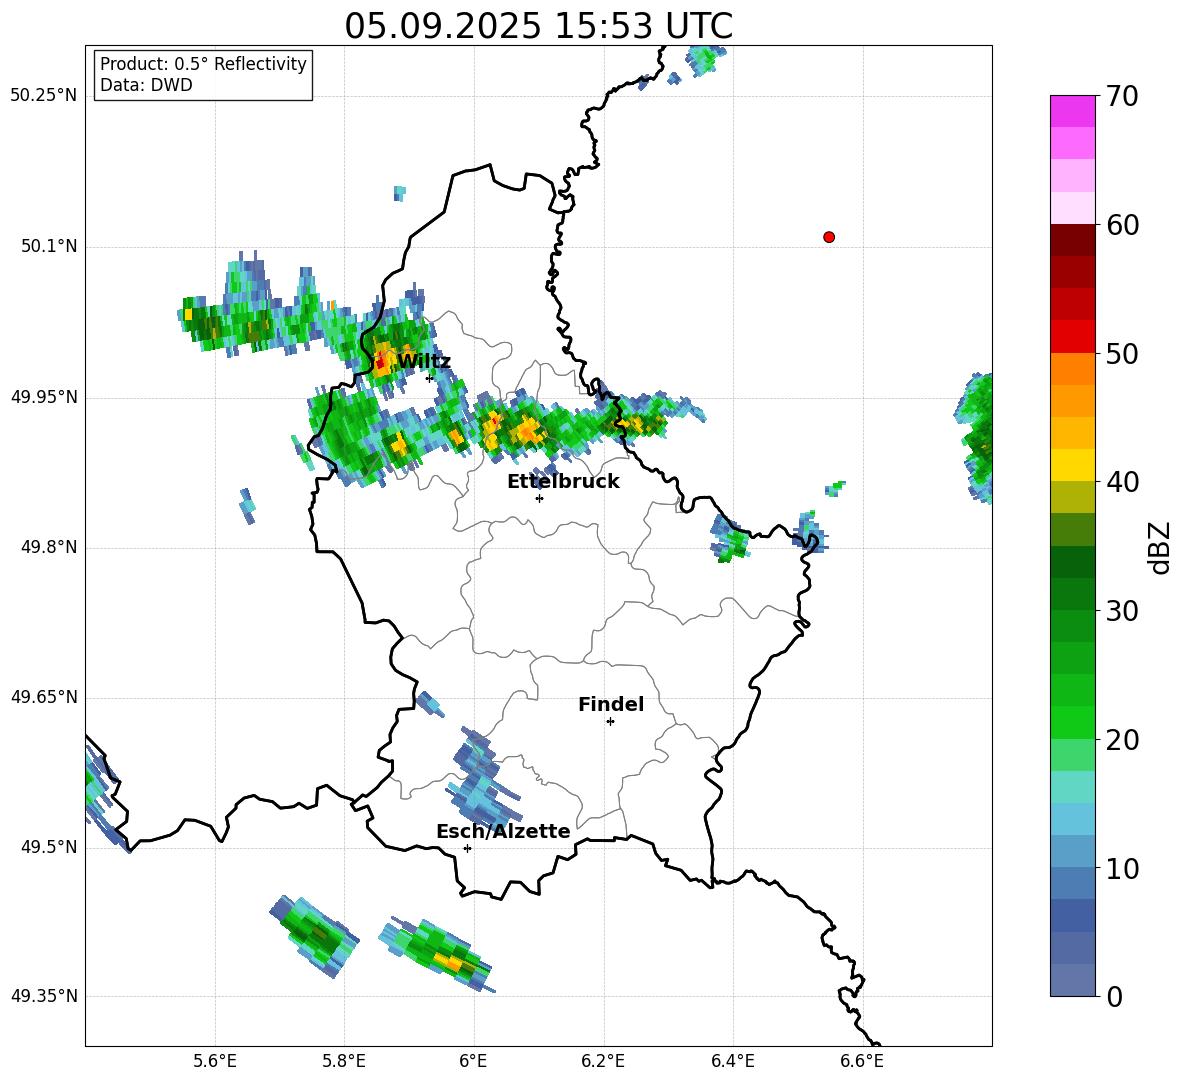
Task: Click the 49.95°N latitude label
Action: pos(43,397)
